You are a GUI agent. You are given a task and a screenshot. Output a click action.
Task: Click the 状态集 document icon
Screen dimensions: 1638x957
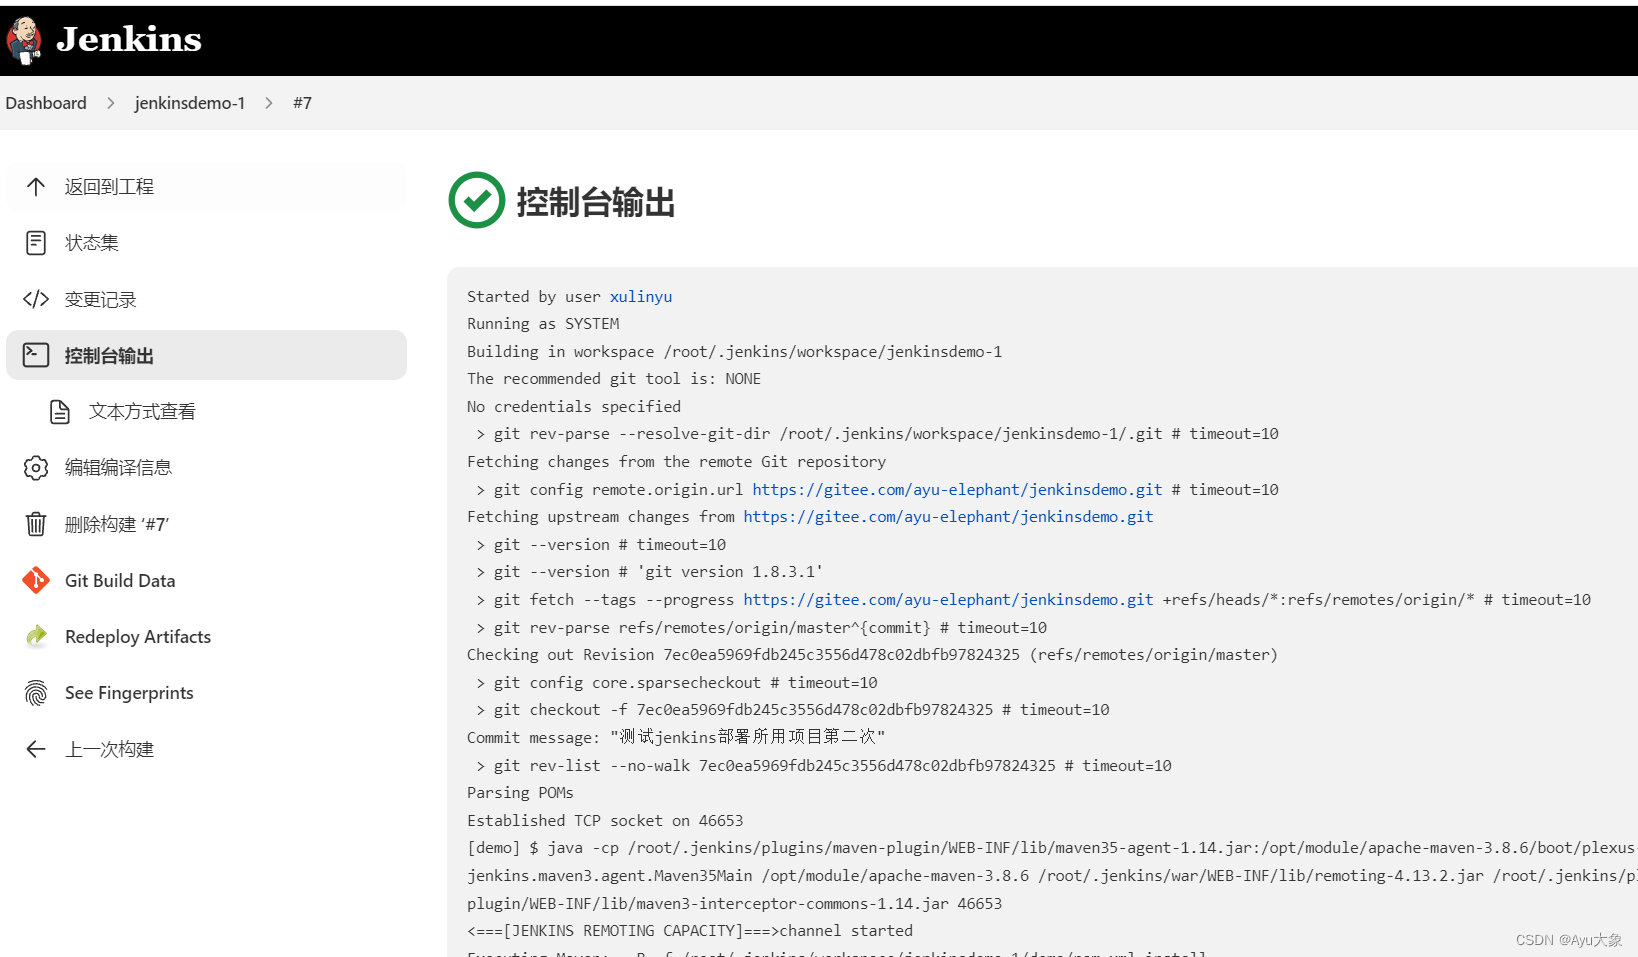[36, 243]
